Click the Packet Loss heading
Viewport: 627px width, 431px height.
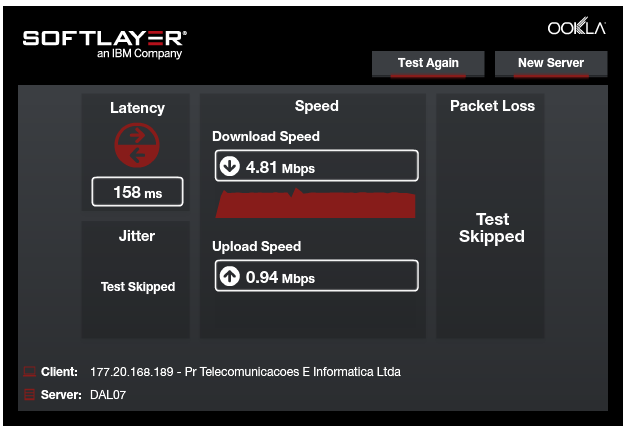[x=492, y=106]
